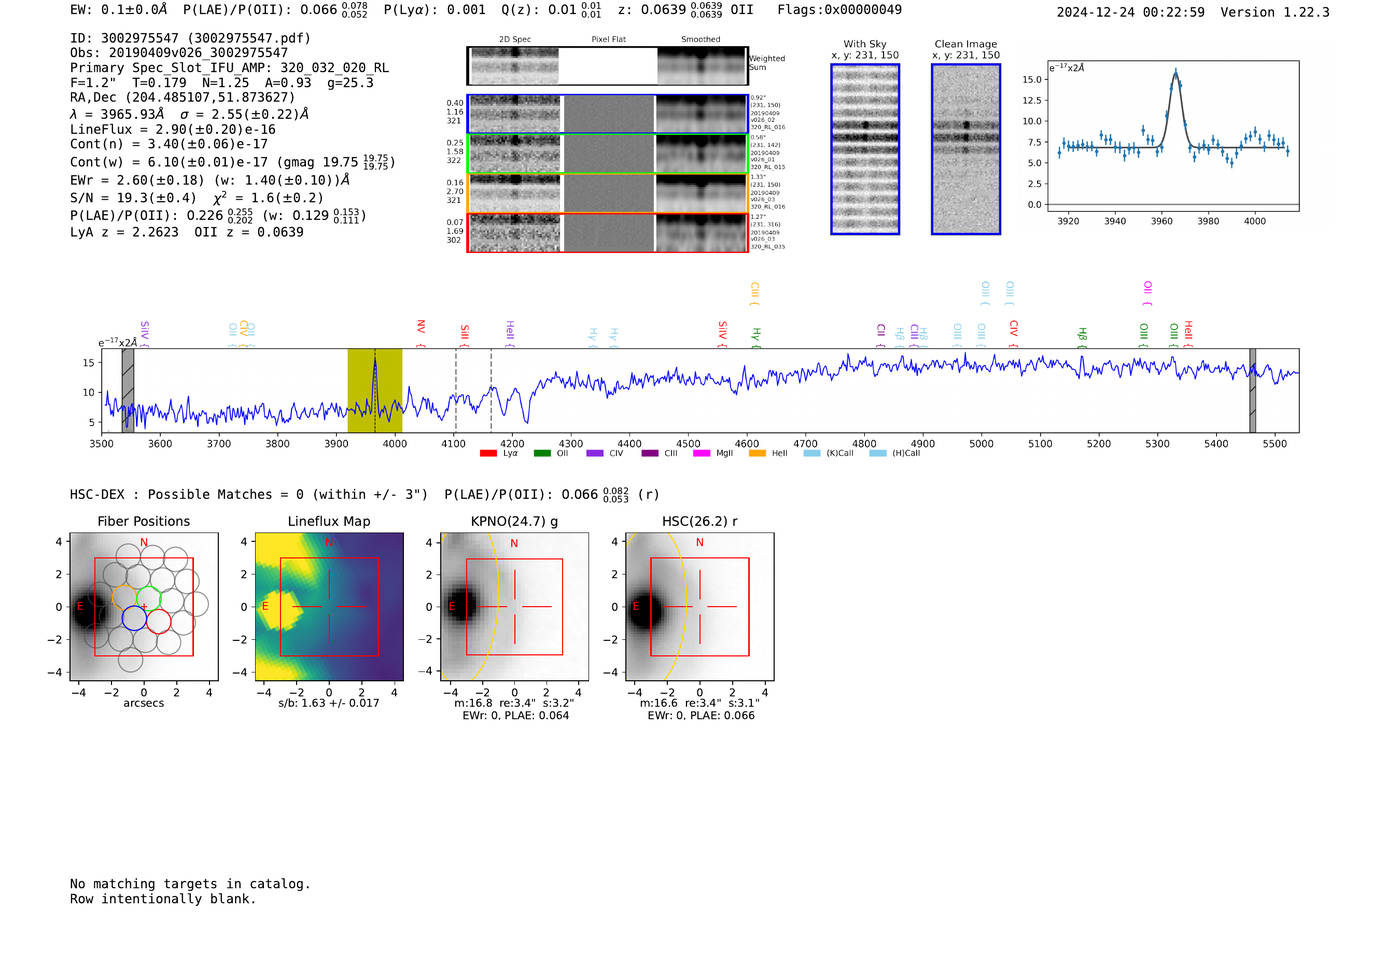The image size is (1400, 953).
Task: Click the dashed vertical line near 4100Å
Action: coord(456,390)
